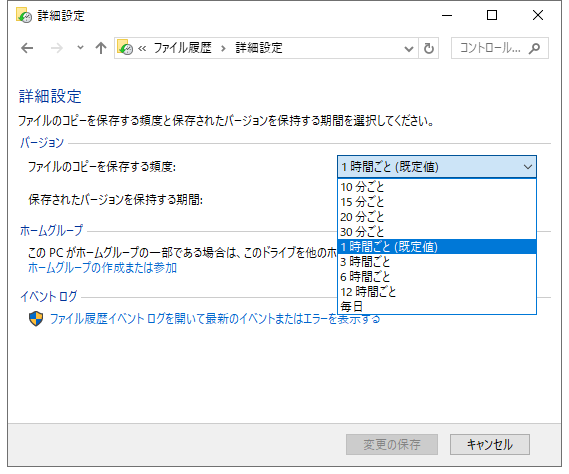Refresh the address bar location
The width and height of the screenshot is (569, 474).
point(429,48)
